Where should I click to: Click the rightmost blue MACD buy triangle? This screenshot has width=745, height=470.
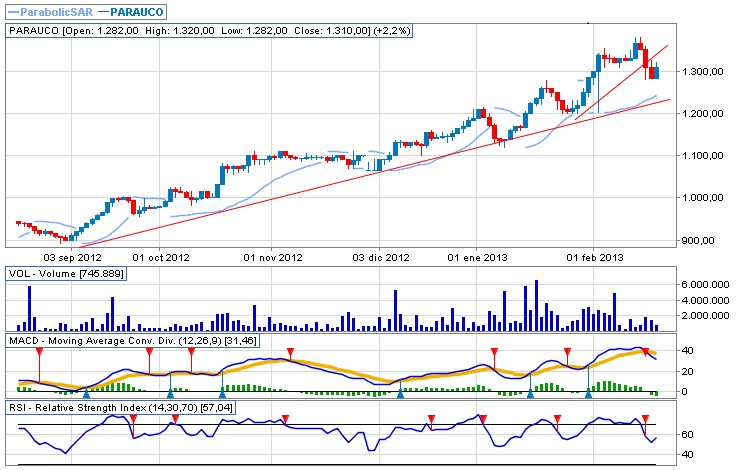coord(589,395)
